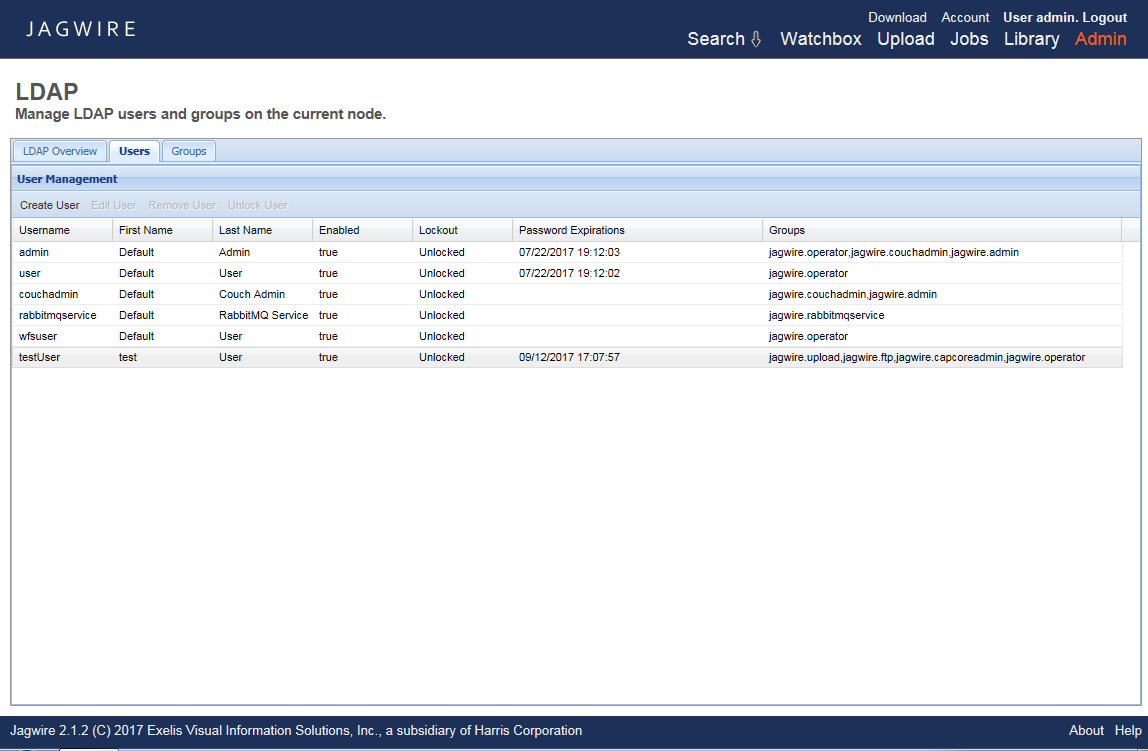Open the Watchbox page
The height and width of the screenshot is (751, 1148).
point(820,39)
